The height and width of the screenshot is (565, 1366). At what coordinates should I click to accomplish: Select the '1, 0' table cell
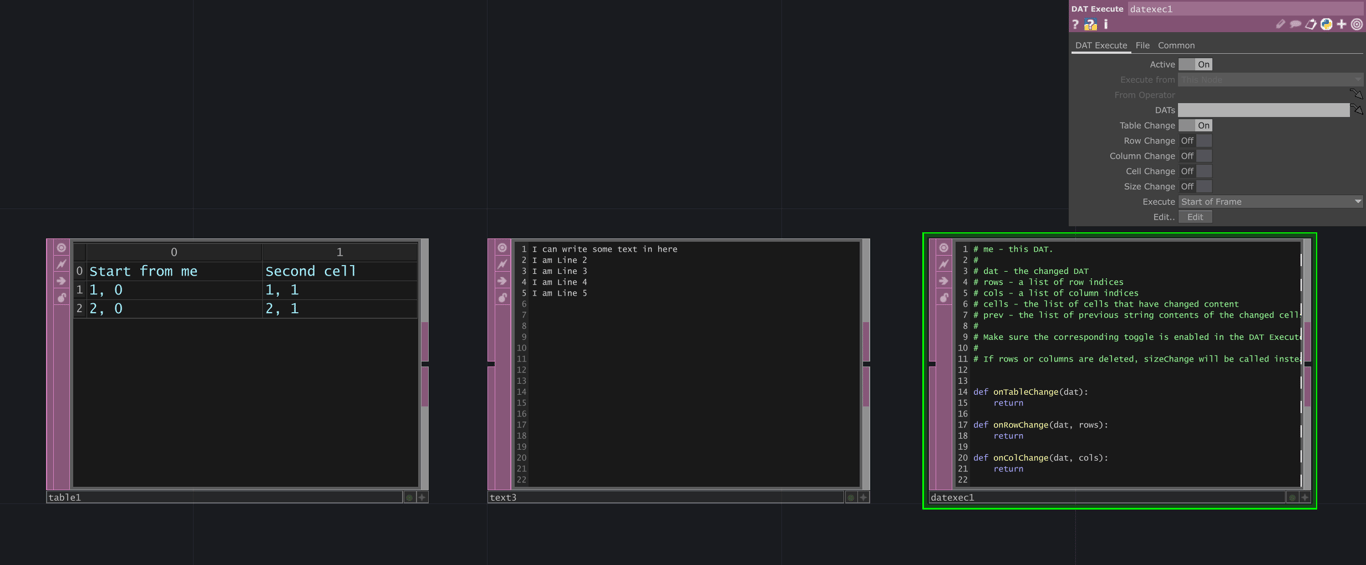[x=174, y=290]
